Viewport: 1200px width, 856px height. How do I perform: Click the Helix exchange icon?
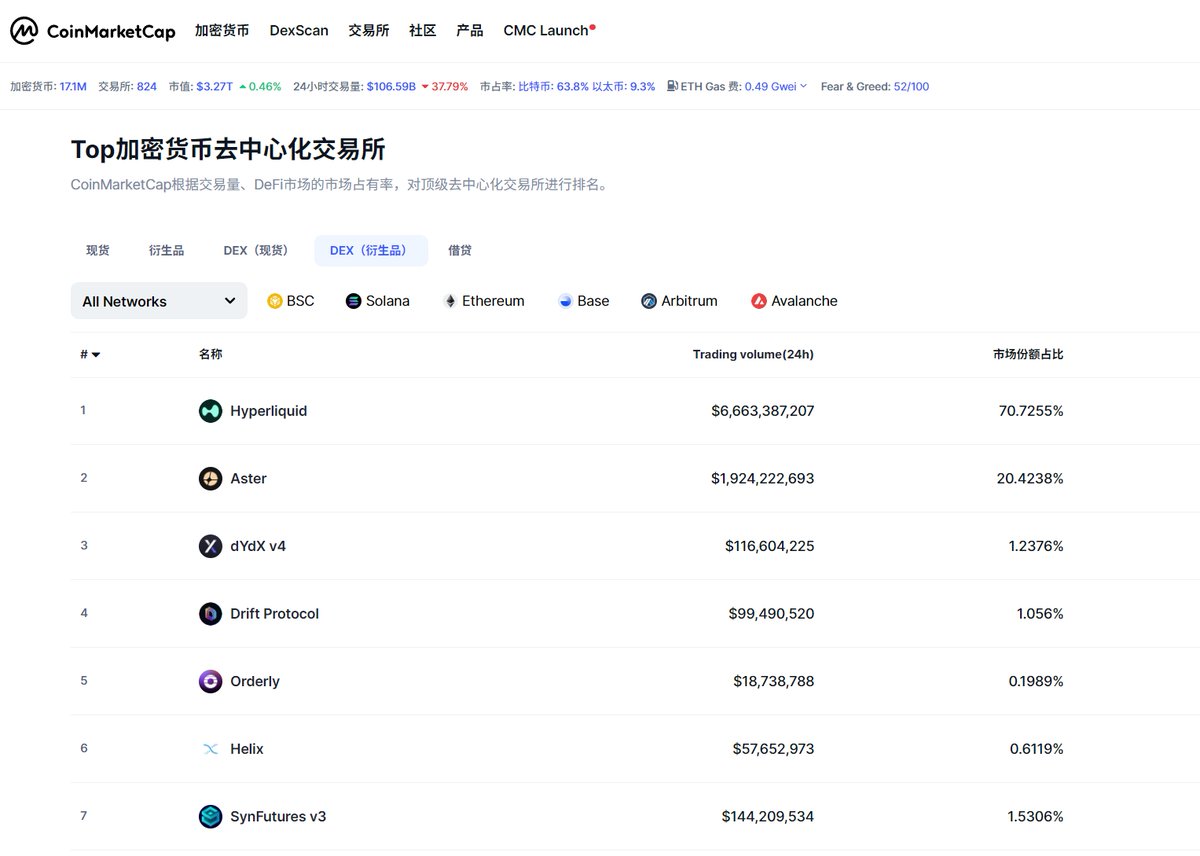(x=210, y=749)
